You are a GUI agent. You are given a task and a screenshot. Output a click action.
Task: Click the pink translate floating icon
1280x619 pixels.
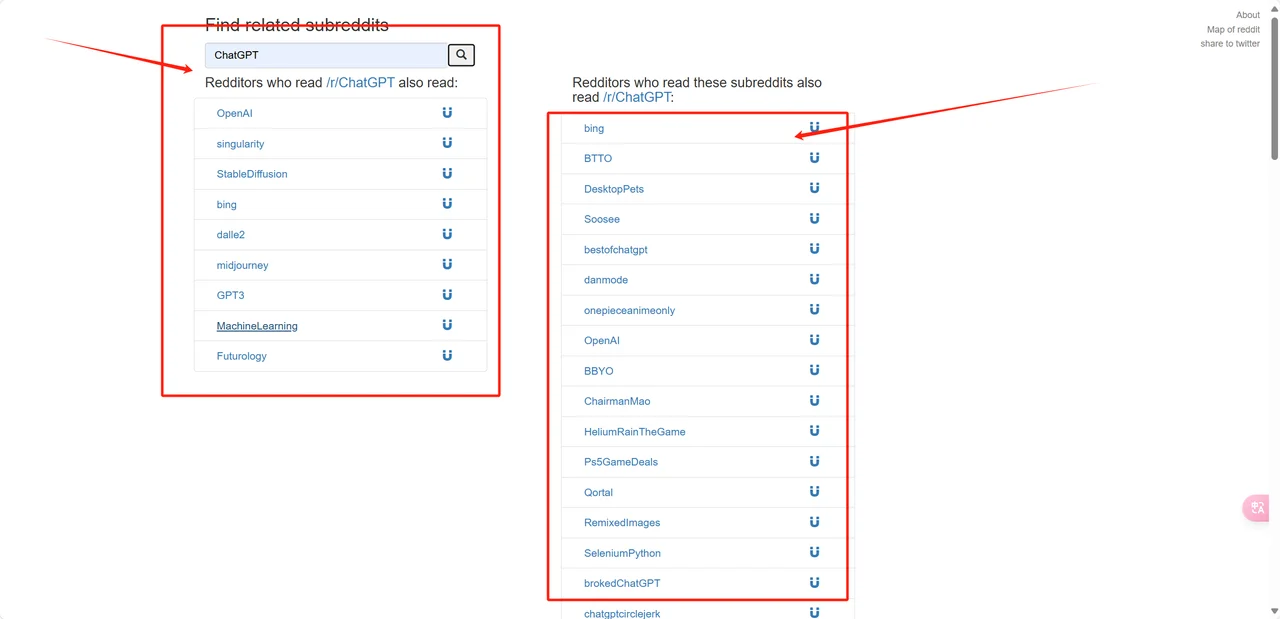point(1257,508)
